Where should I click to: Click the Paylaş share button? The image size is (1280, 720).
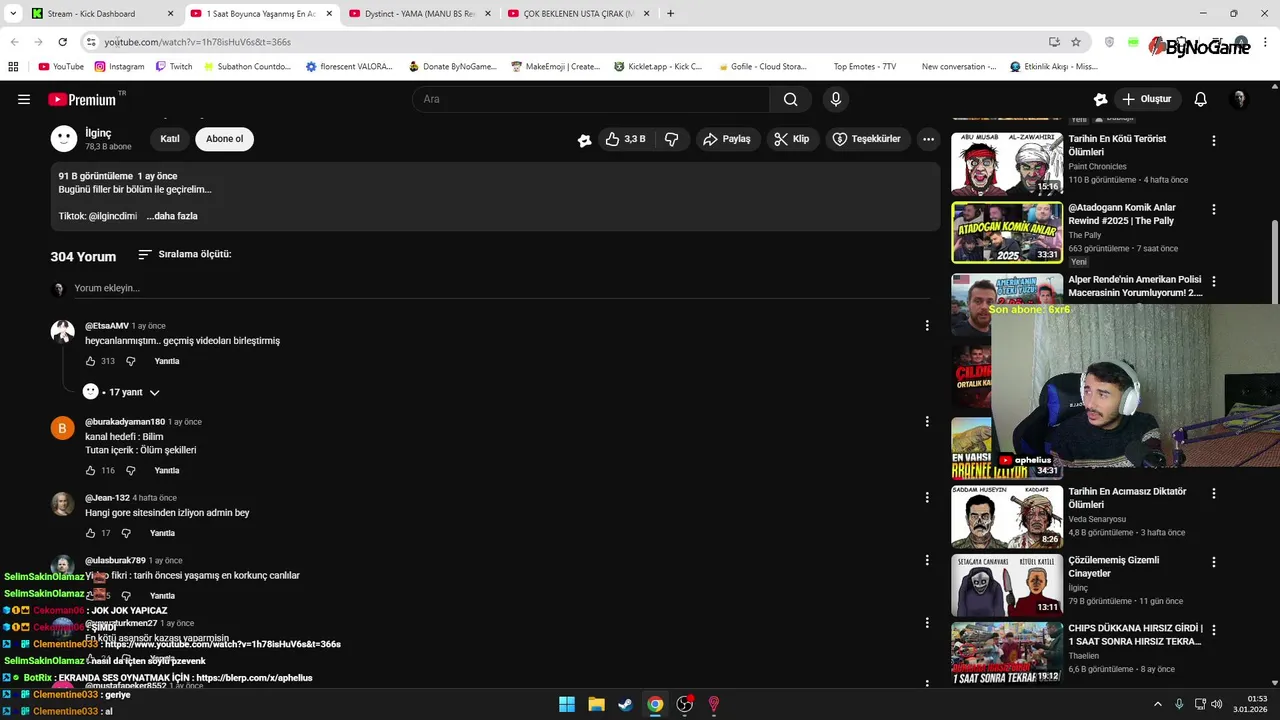pyautogui.click(x=727, y=139)
